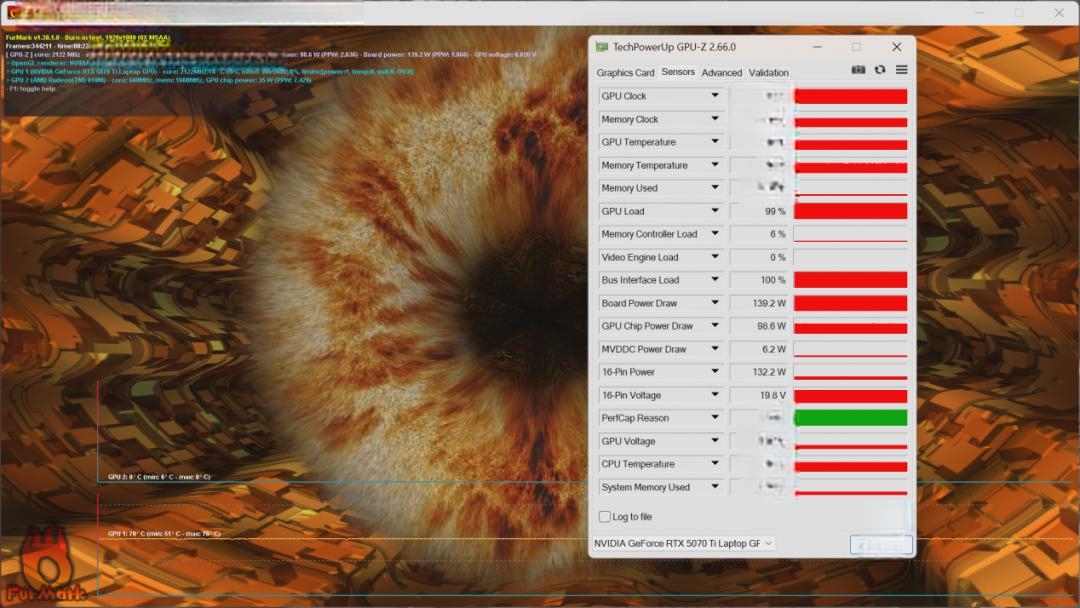Open the Memory Used sensor dropdown

click(x=715, y=188)
